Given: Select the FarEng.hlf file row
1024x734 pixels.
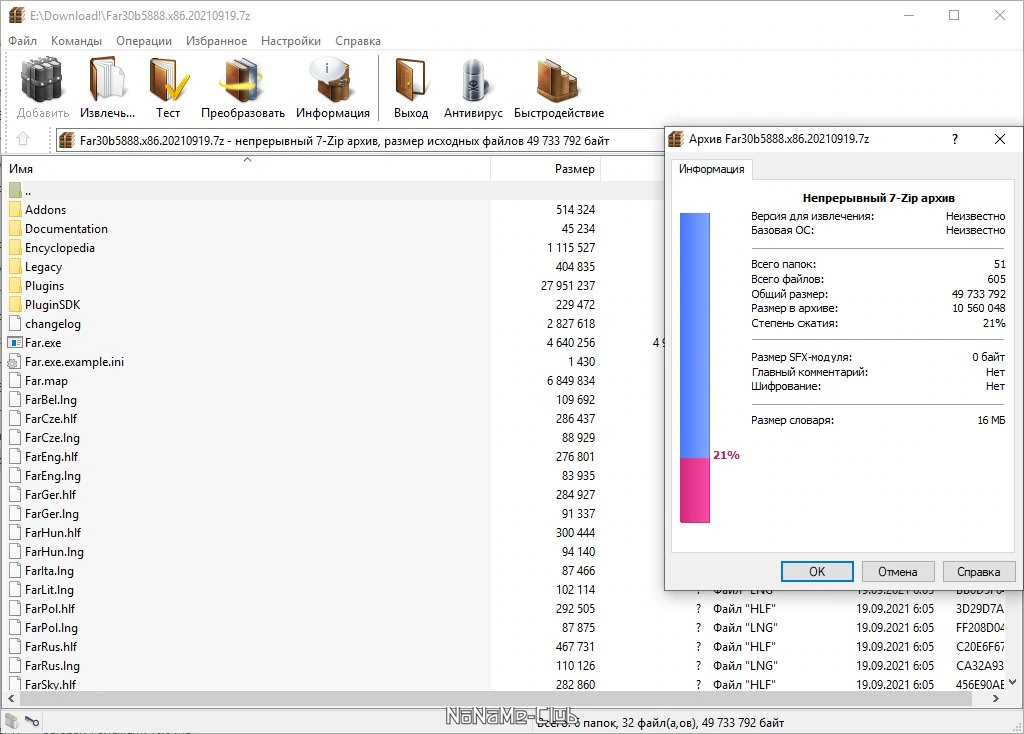Looking at the screenshot, I should 333,456.
